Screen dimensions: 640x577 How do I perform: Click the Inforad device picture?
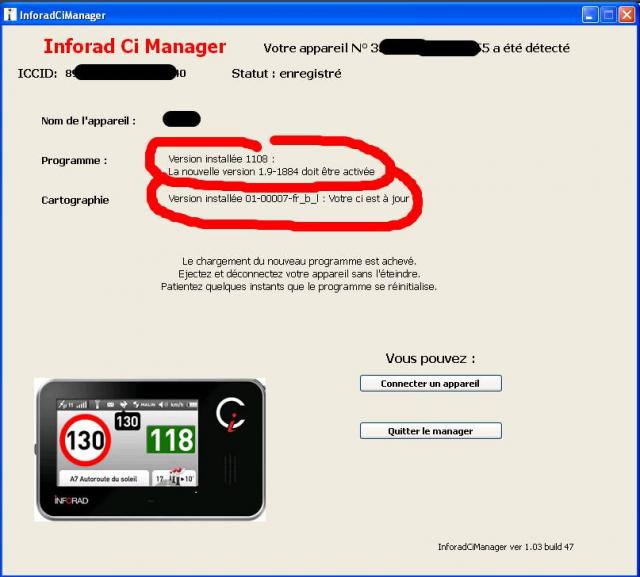pyautogui.click(x=150, y=450)
